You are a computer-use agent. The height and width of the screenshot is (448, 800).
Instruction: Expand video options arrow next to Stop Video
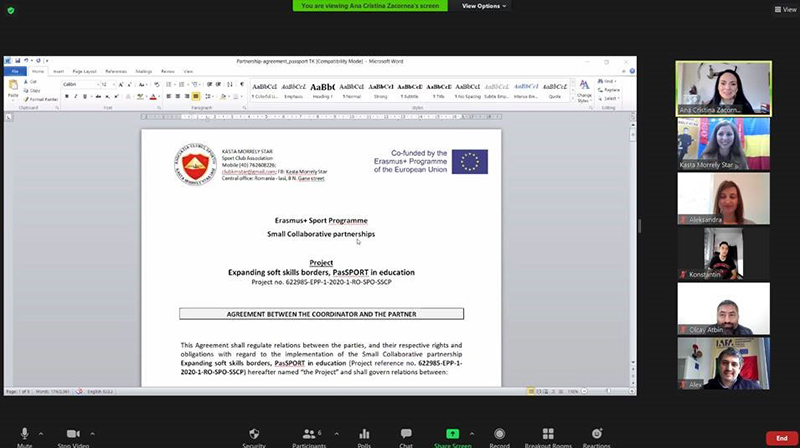92,434
